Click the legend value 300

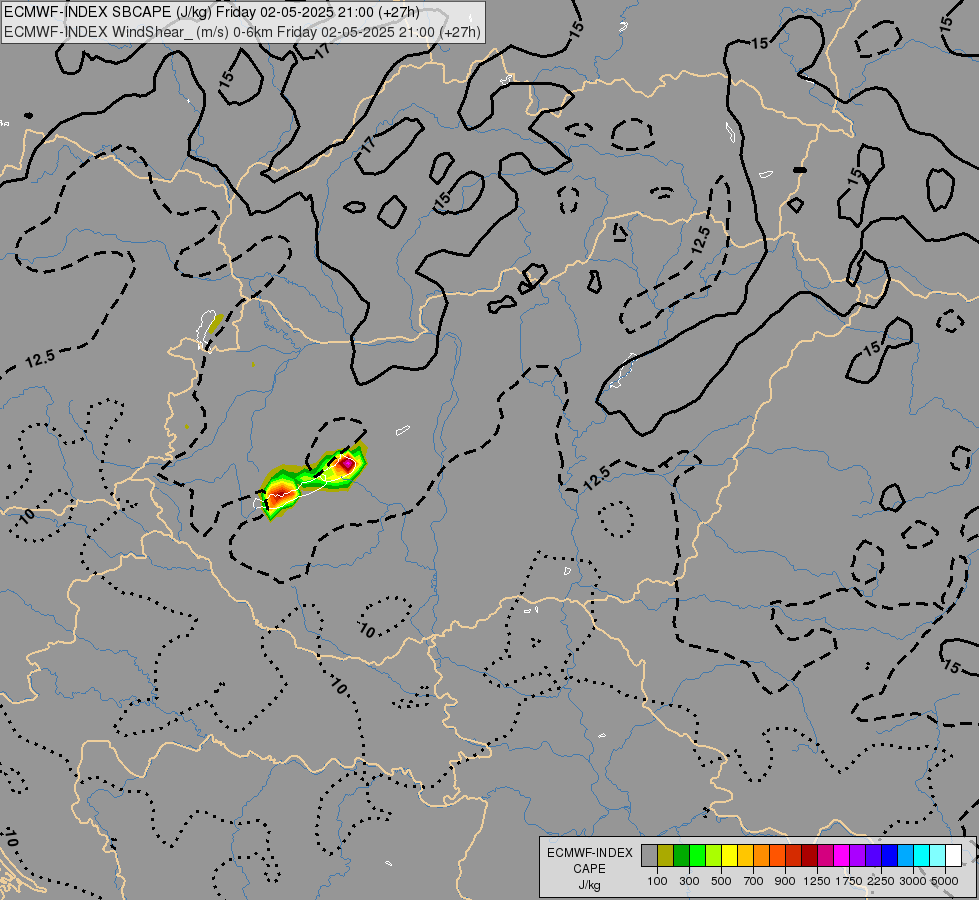[x=689, y=881]
